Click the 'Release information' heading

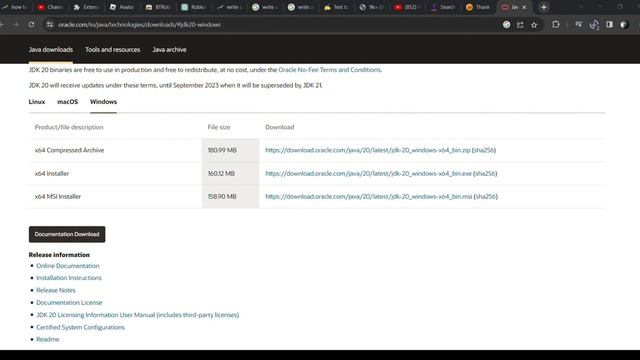(x=59, y=255)
